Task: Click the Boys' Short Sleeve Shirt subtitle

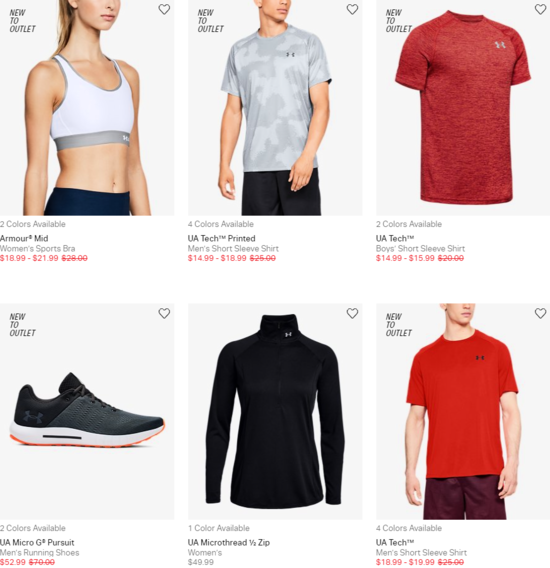Action: 420,248
